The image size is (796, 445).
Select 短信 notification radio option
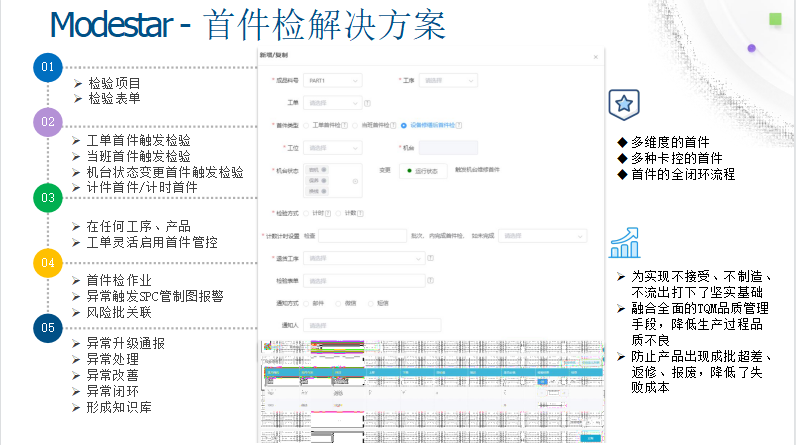tap(371, 303)
